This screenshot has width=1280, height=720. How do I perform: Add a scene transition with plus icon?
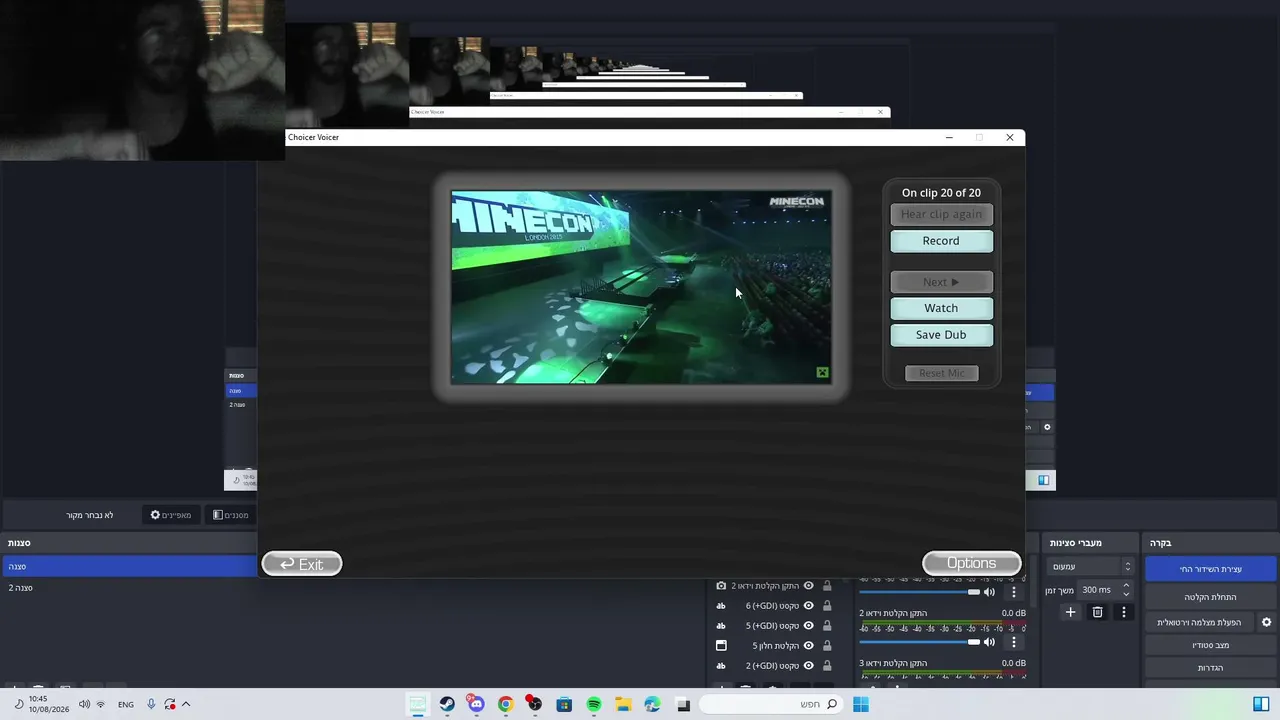[1070, 612]
